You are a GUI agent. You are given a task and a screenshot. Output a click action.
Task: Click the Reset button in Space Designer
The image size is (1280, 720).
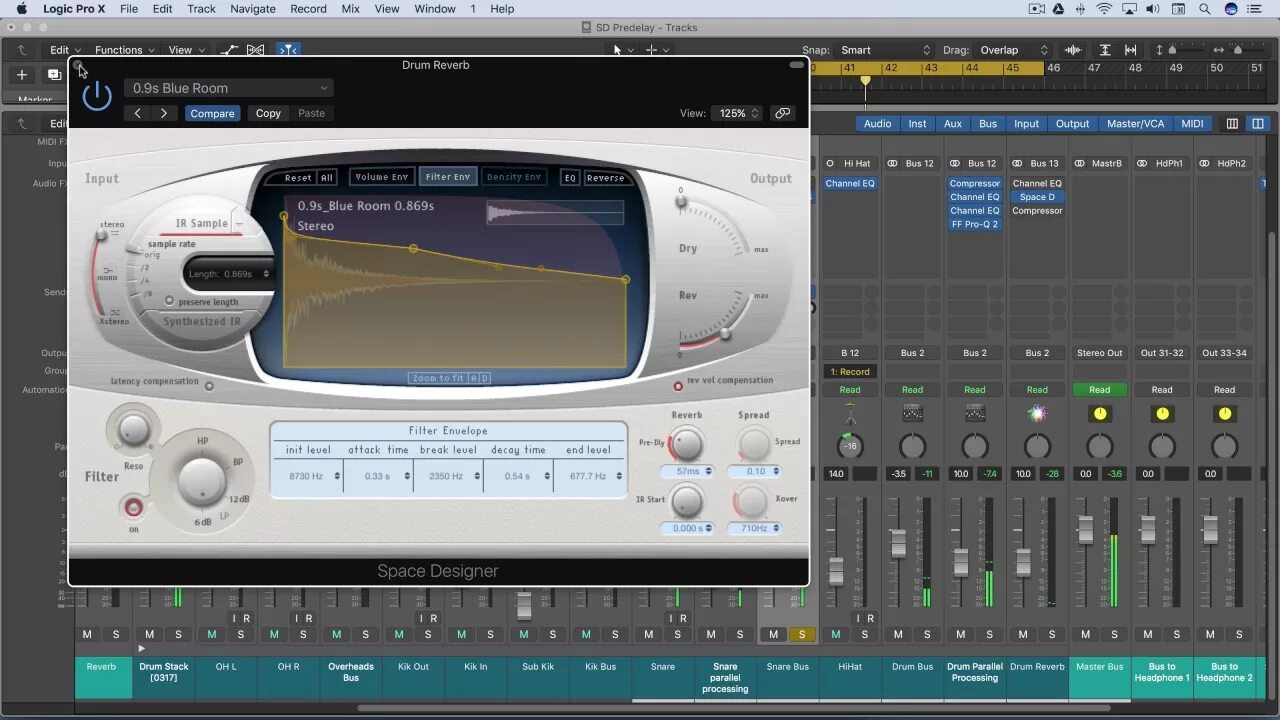point(298,178)
